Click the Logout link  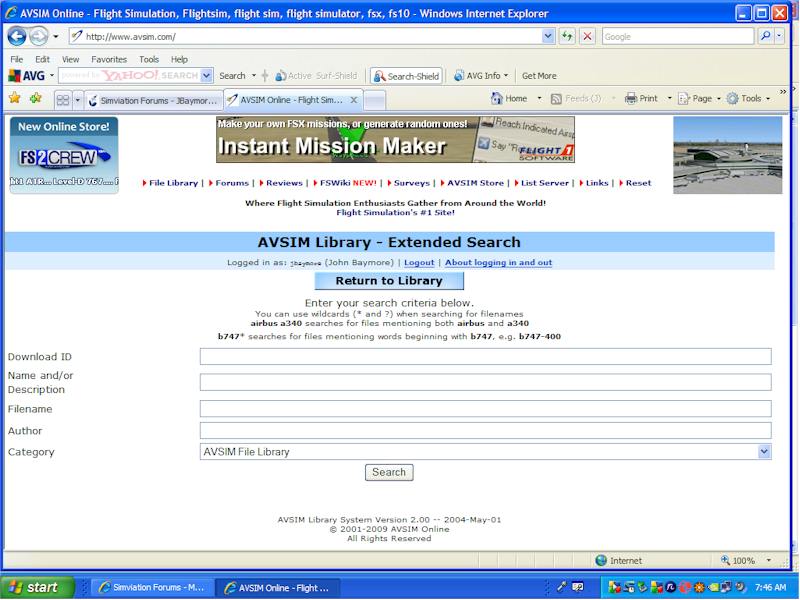coord(419,263)
